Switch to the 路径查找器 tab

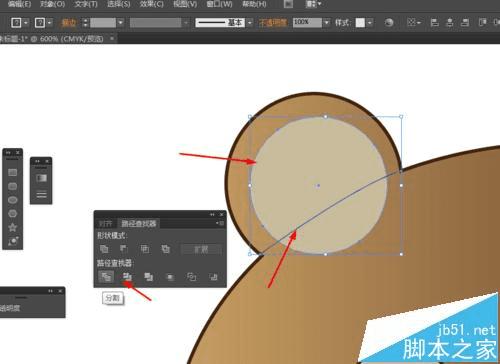139,223
